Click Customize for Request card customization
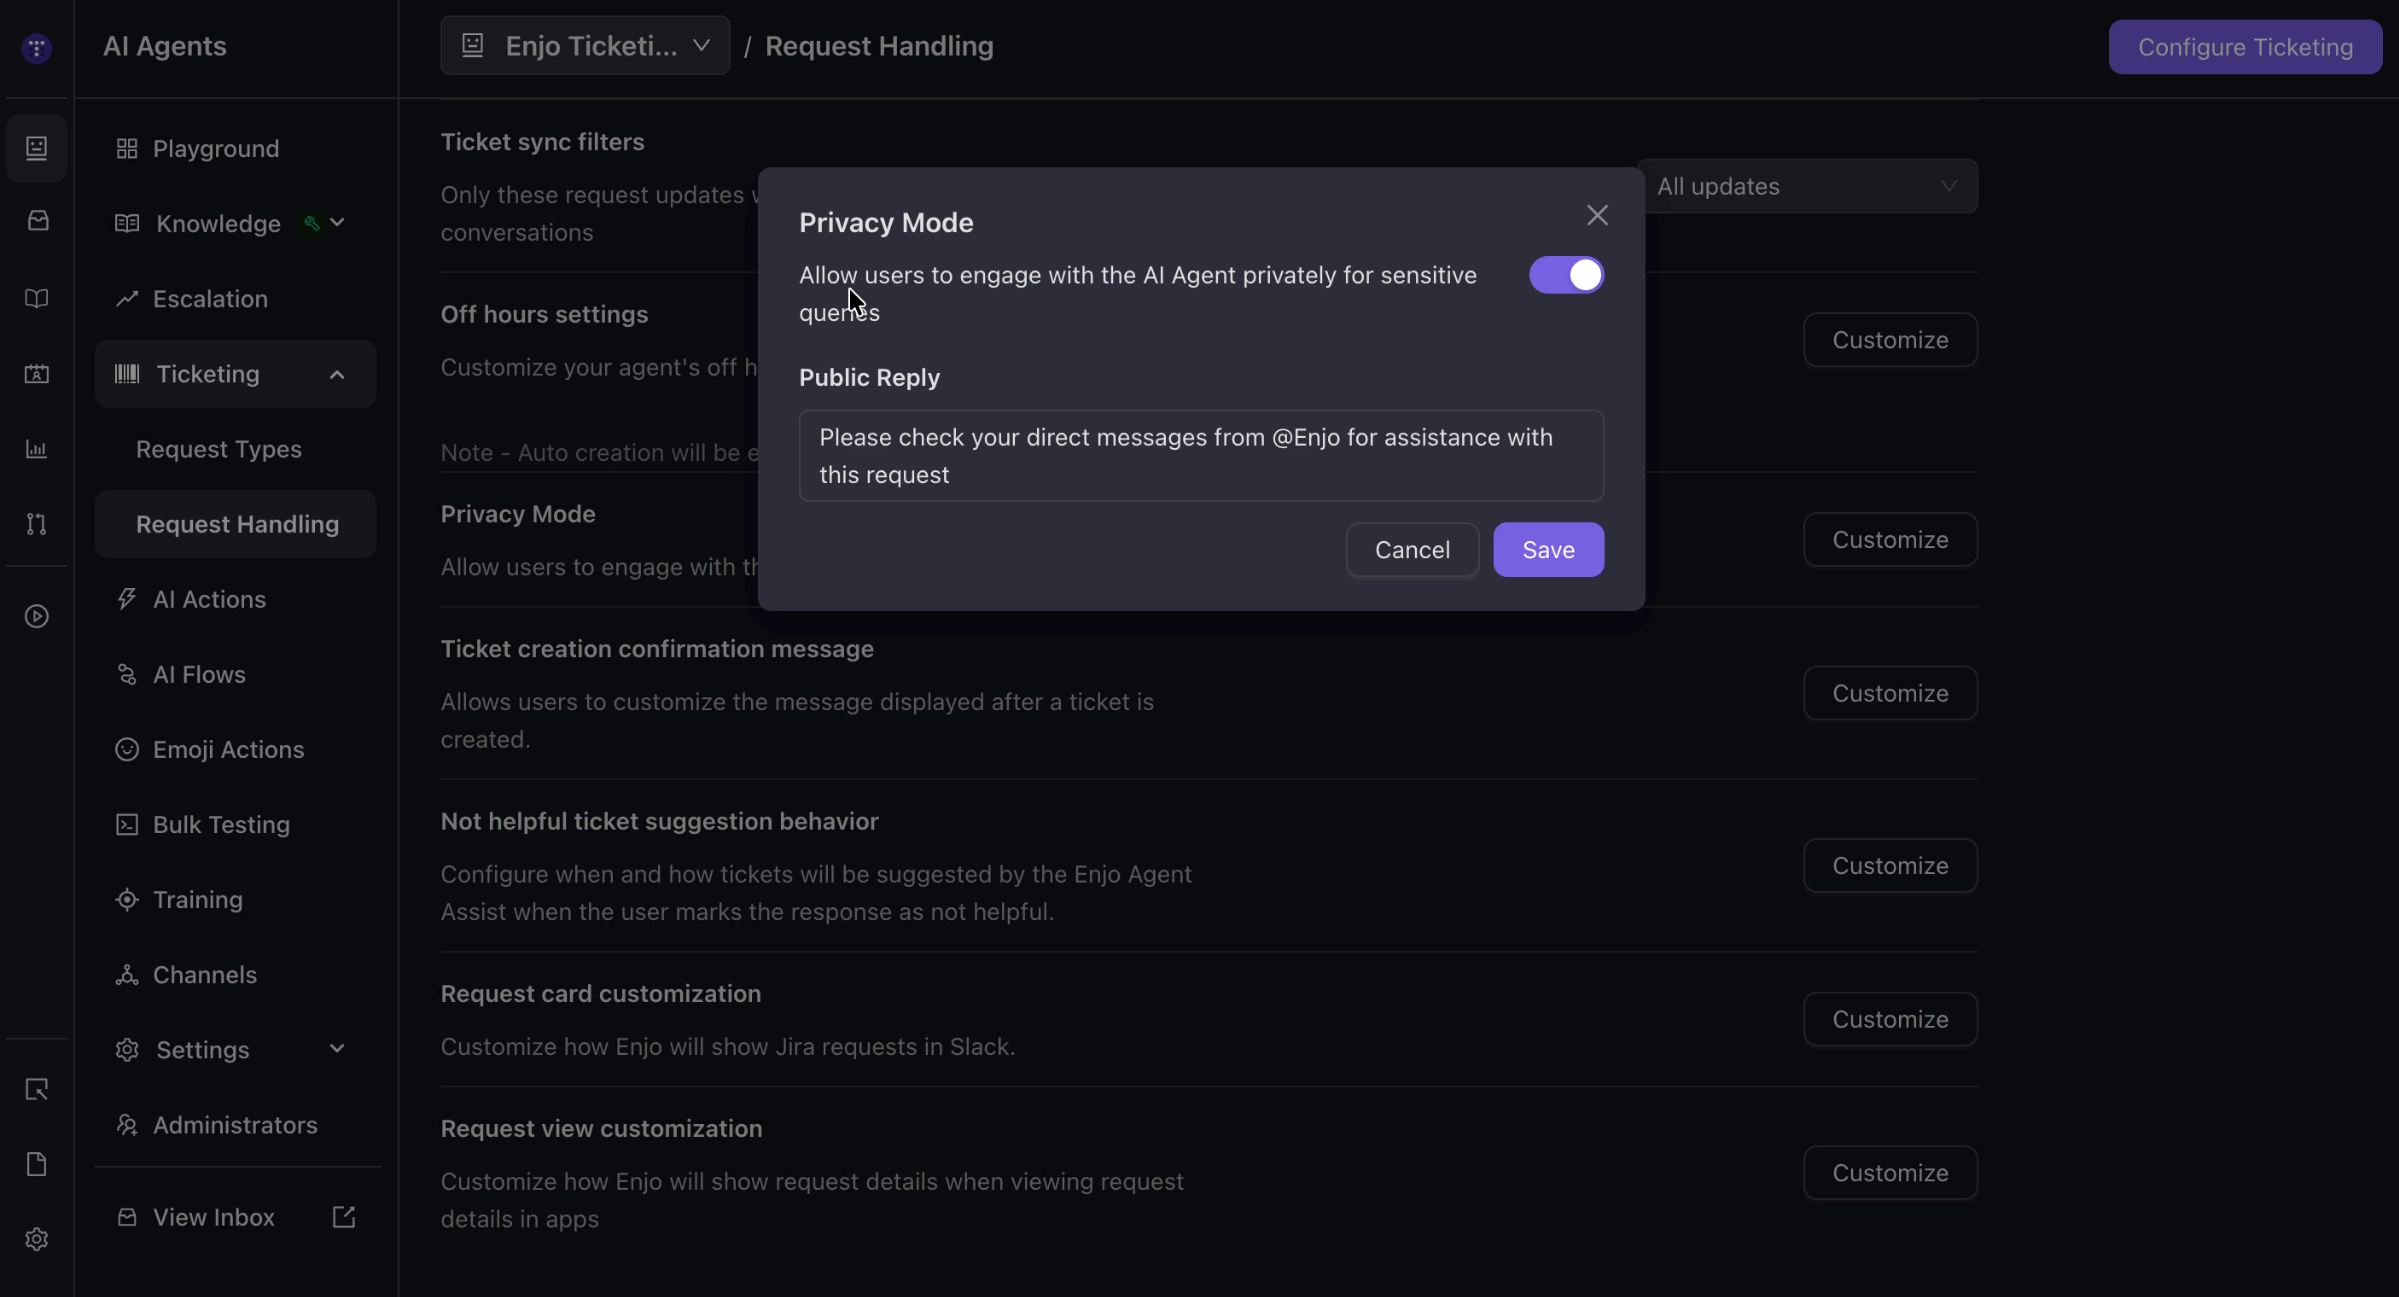 tap(1890, 1019)
